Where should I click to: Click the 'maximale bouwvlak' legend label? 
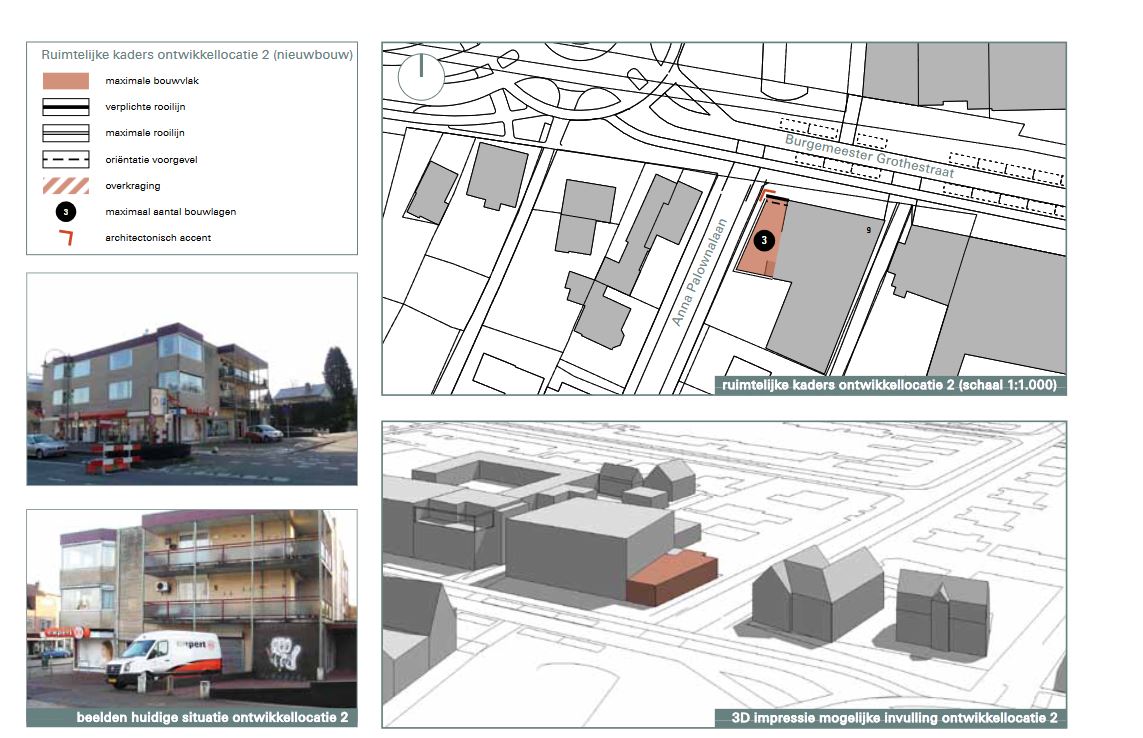(152, 81)
